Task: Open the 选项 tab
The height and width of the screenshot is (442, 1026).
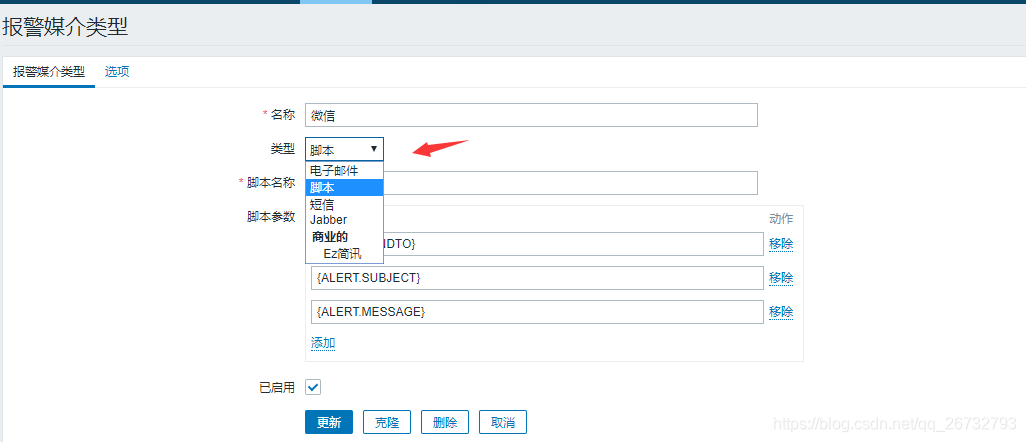Action: (117, 72)
